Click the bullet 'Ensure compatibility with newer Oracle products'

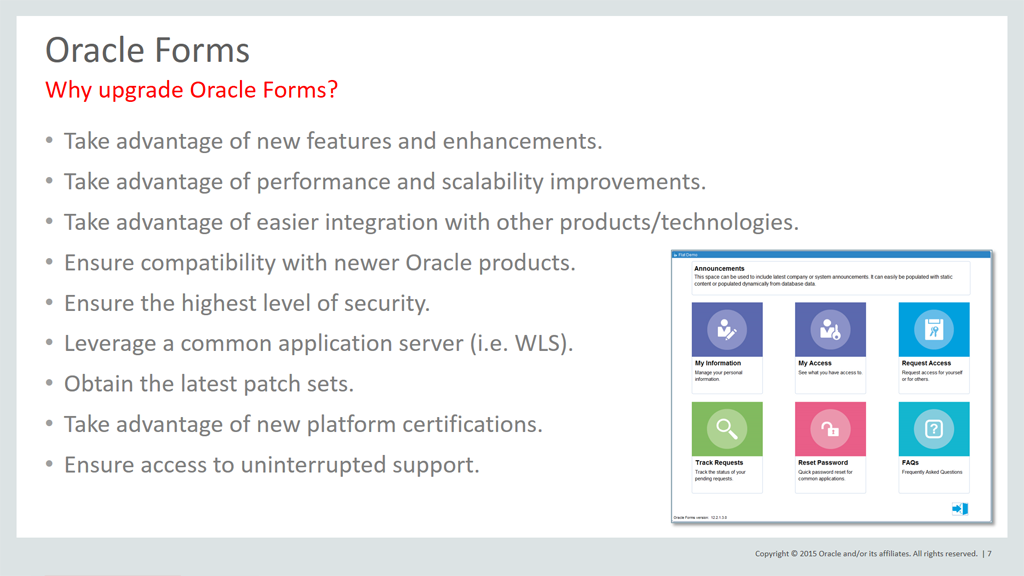pyautogui.click(x=319, y=263)
